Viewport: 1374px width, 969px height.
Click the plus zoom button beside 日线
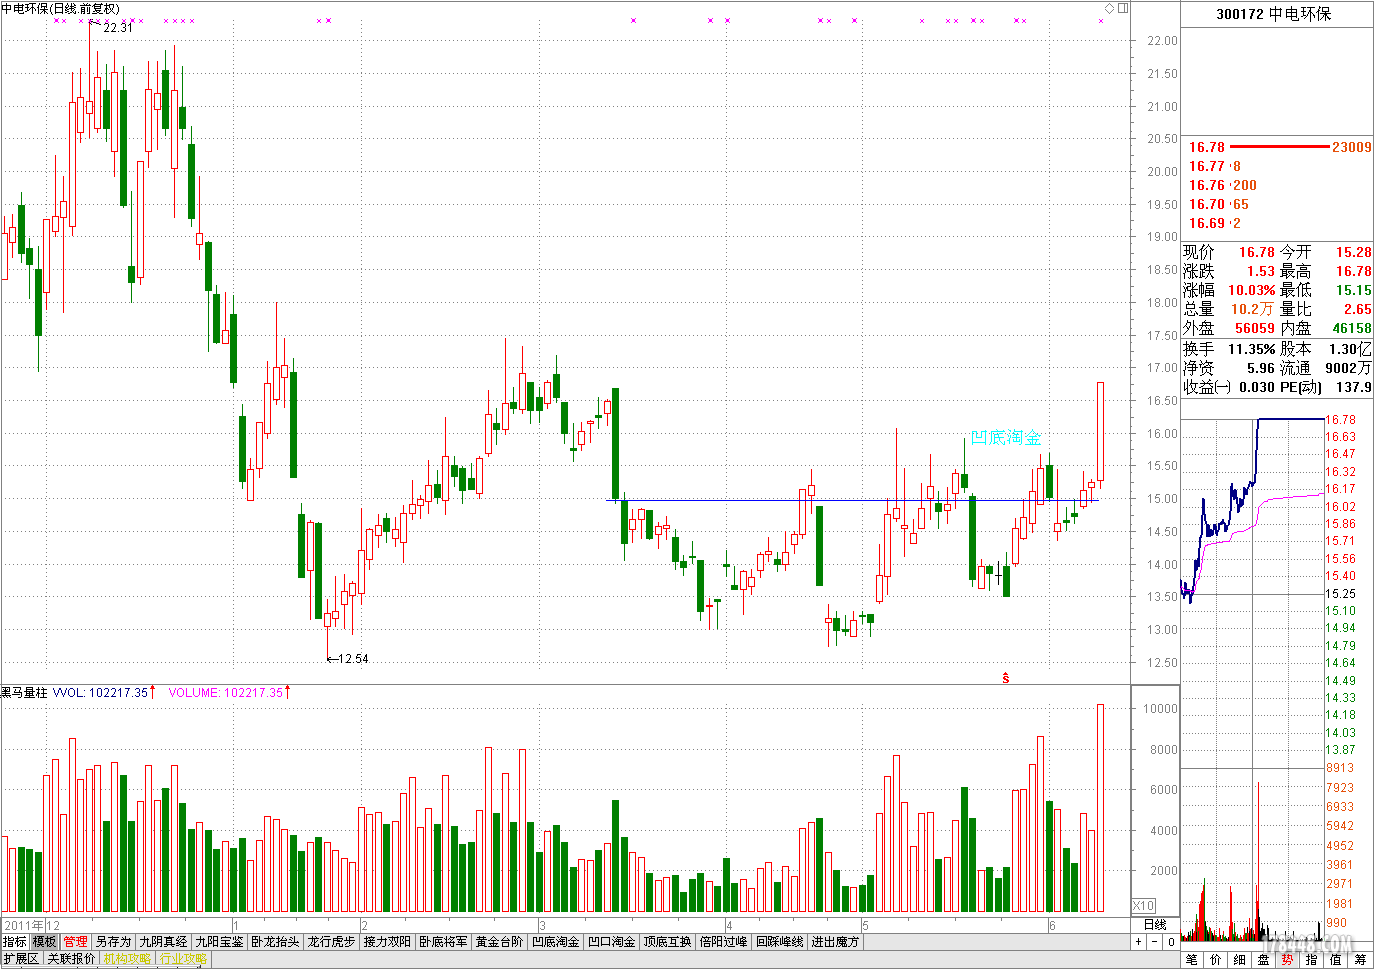coord(1138,942)
